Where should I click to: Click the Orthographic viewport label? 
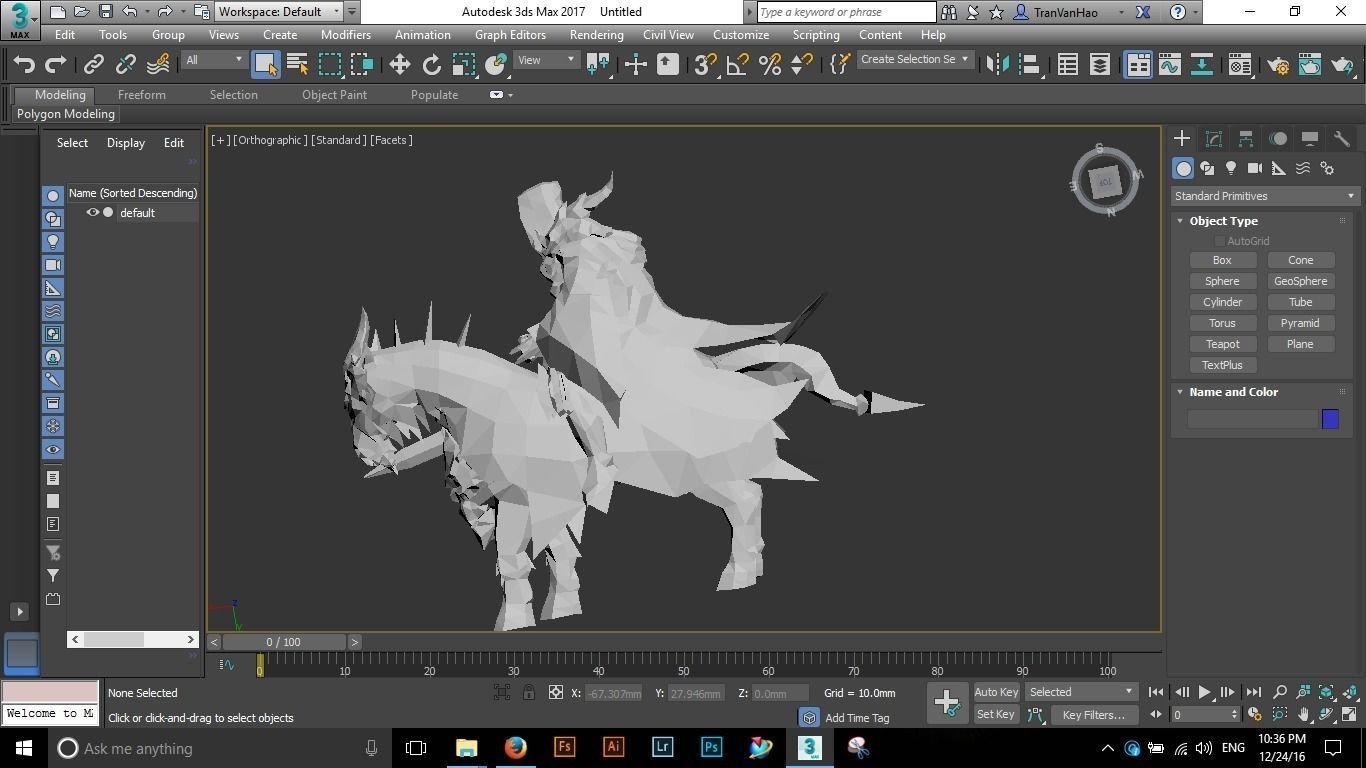[271, 140]
